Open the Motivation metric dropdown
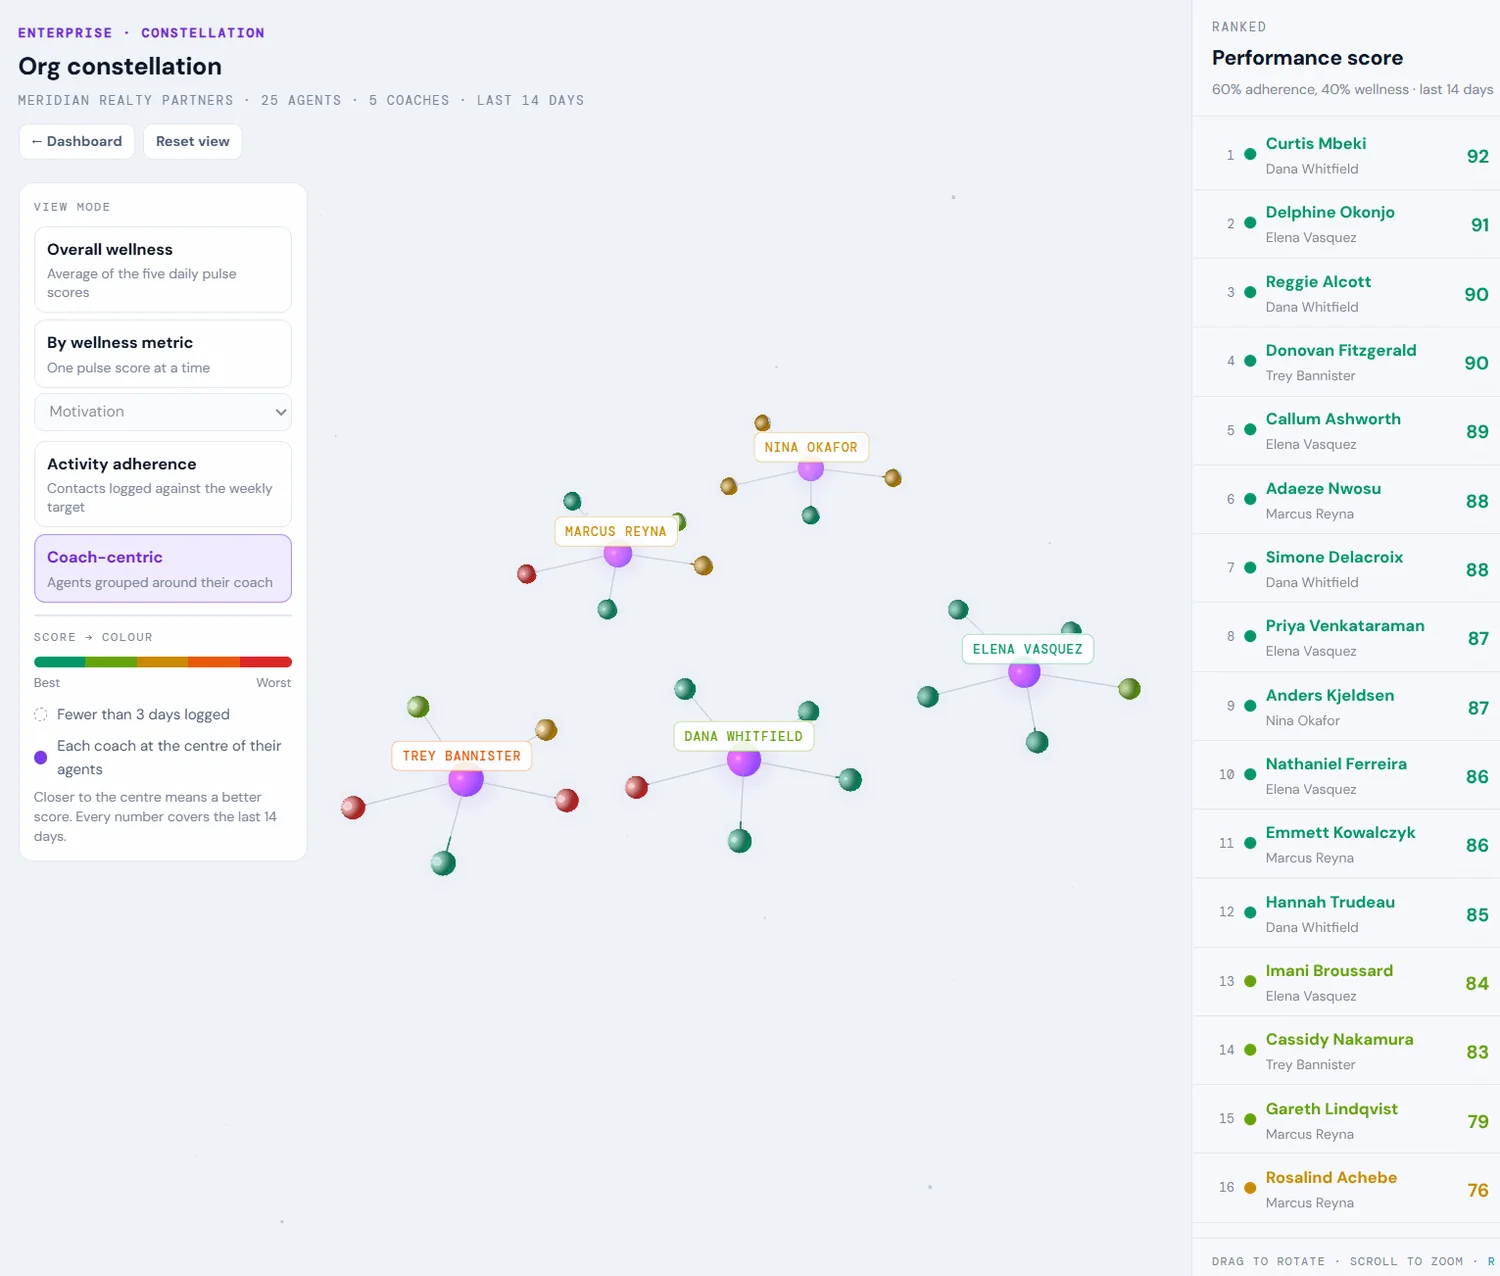1500x1276 pixels. pyautogui.click(x=163, y=412)
